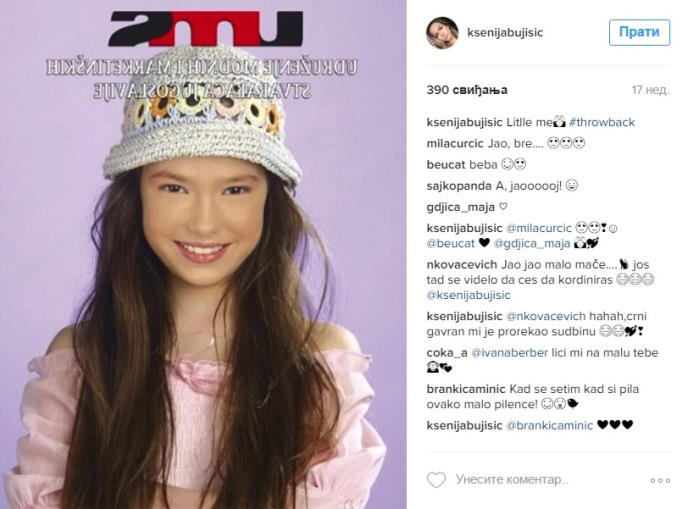
Task: Click the Прати follow button
Action: click(639, 32)
